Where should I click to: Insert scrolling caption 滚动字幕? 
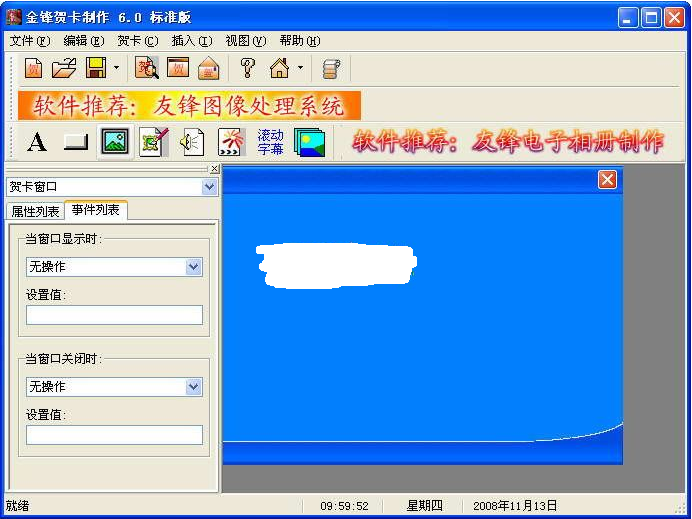[271, 142]
